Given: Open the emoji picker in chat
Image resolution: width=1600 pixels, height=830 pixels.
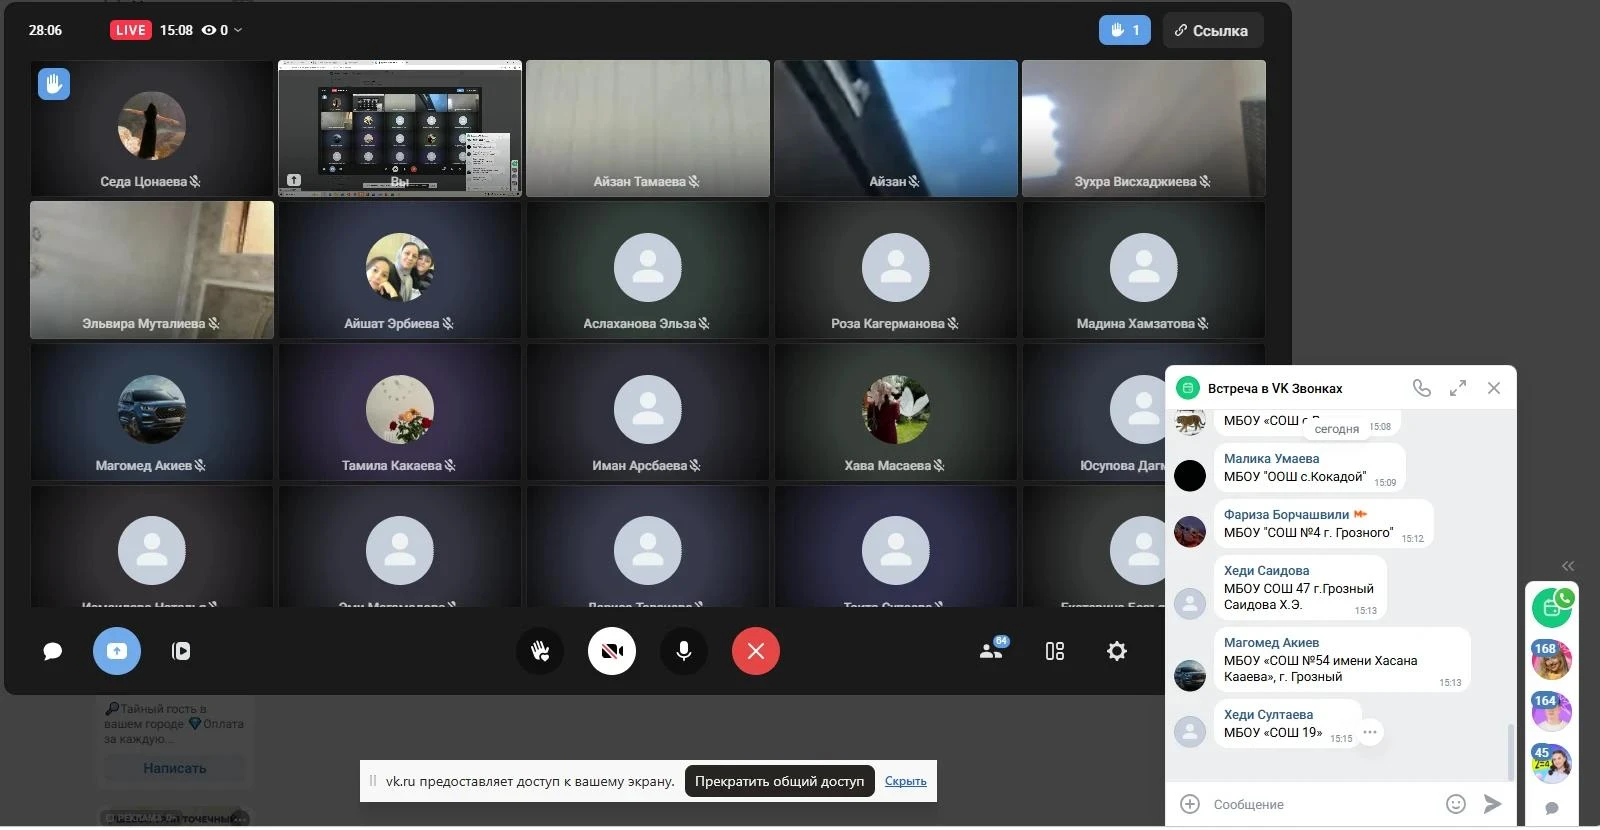Looking at the screenshot, I should pos(1456,804).
